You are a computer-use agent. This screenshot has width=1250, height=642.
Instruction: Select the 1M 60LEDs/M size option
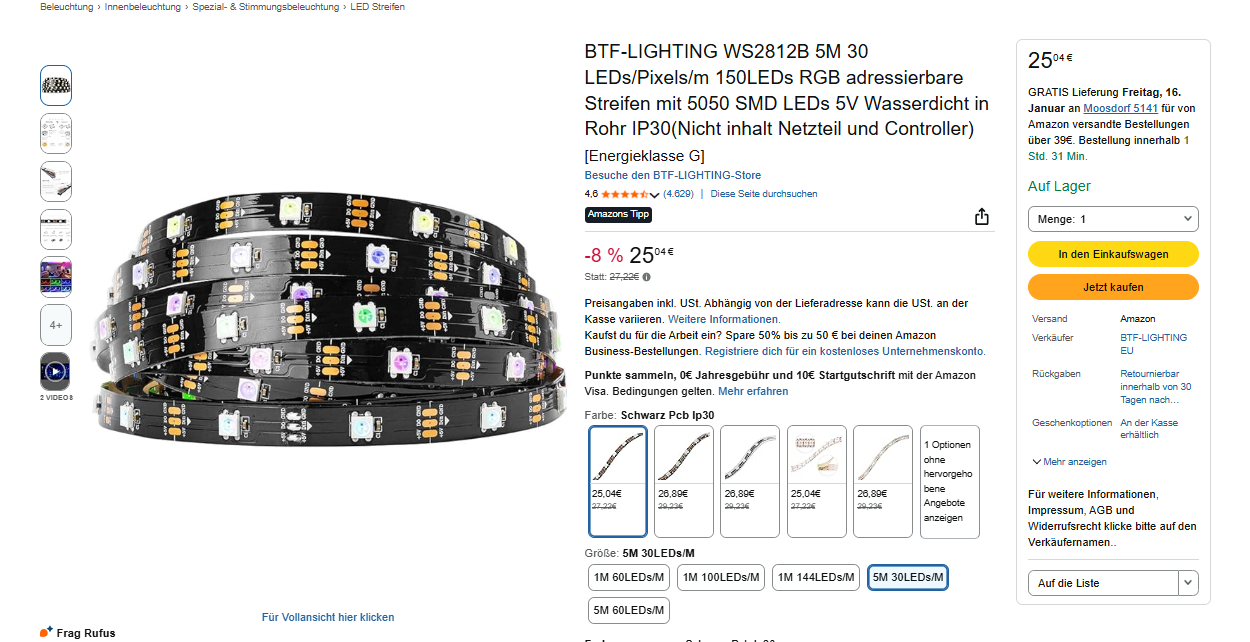(629, 577)
